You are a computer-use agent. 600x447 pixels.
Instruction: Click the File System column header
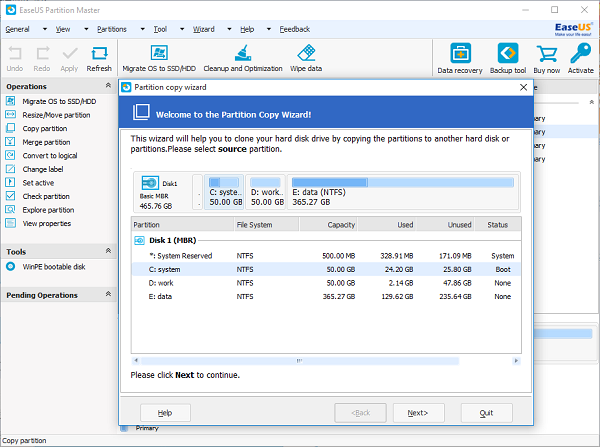tap(266, 225)
